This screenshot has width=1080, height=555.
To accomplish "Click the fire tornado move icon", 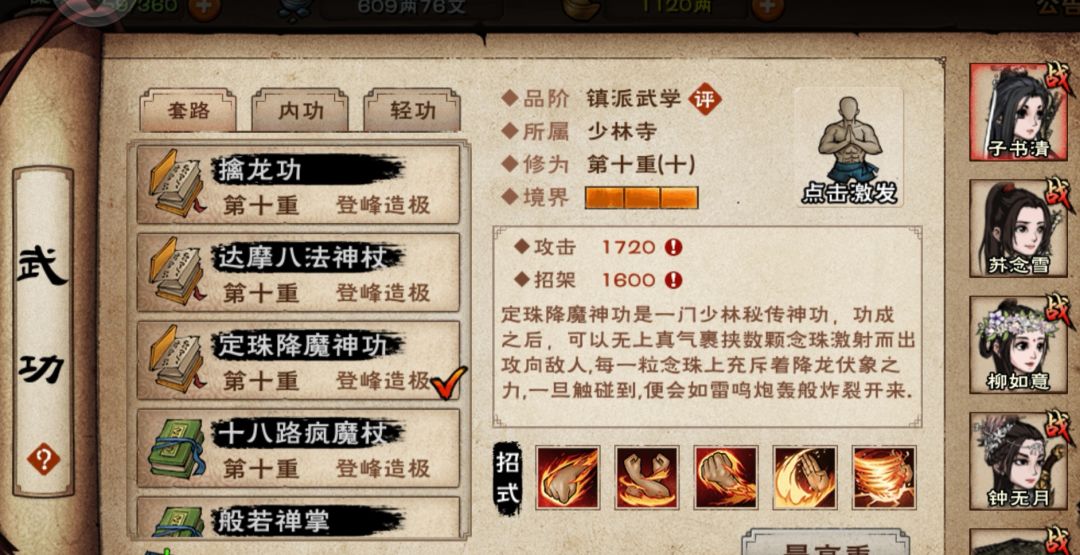I will click(884, 477).
